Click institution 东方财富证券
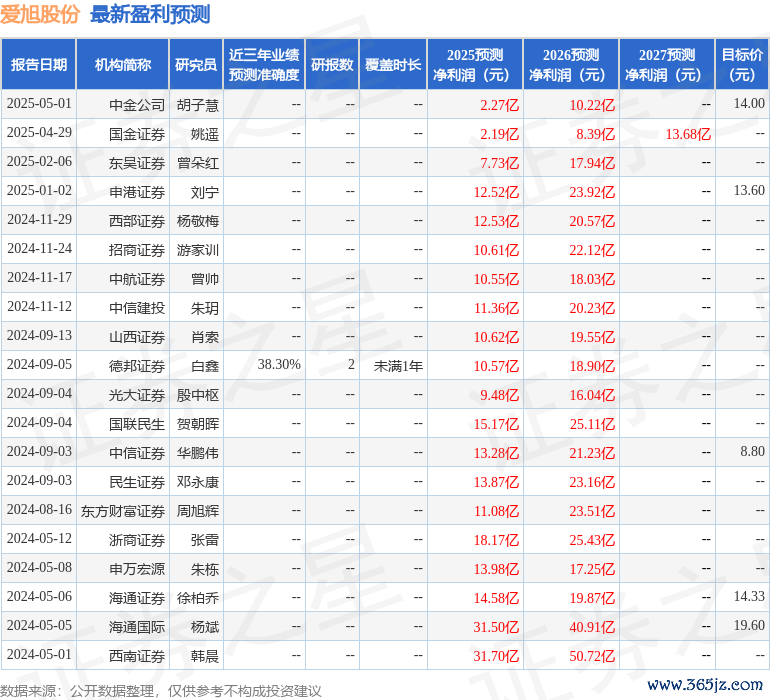The image size is (770, 700). (123, 511)
